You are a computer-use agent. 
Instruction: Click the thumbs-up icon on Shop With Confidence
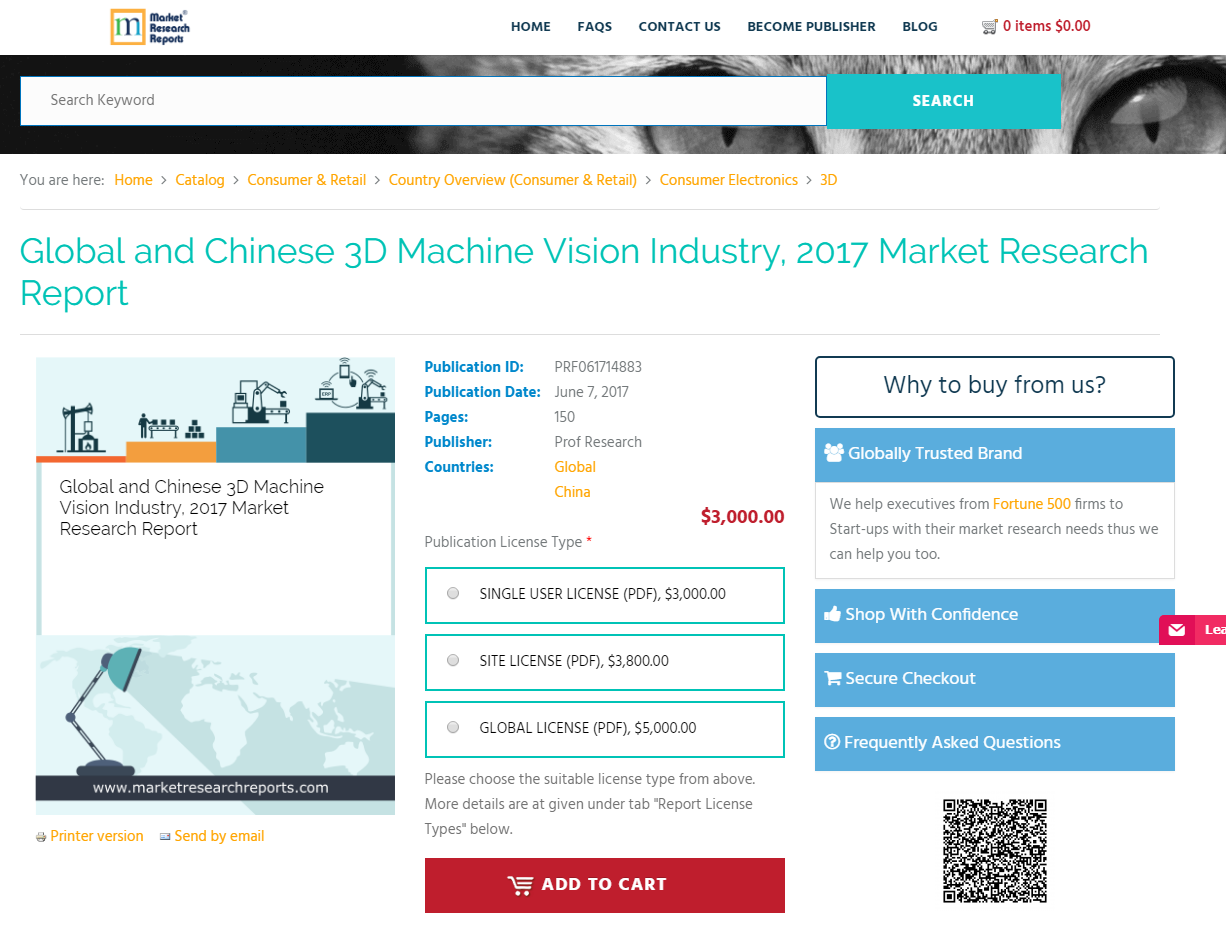click(832, 615)
